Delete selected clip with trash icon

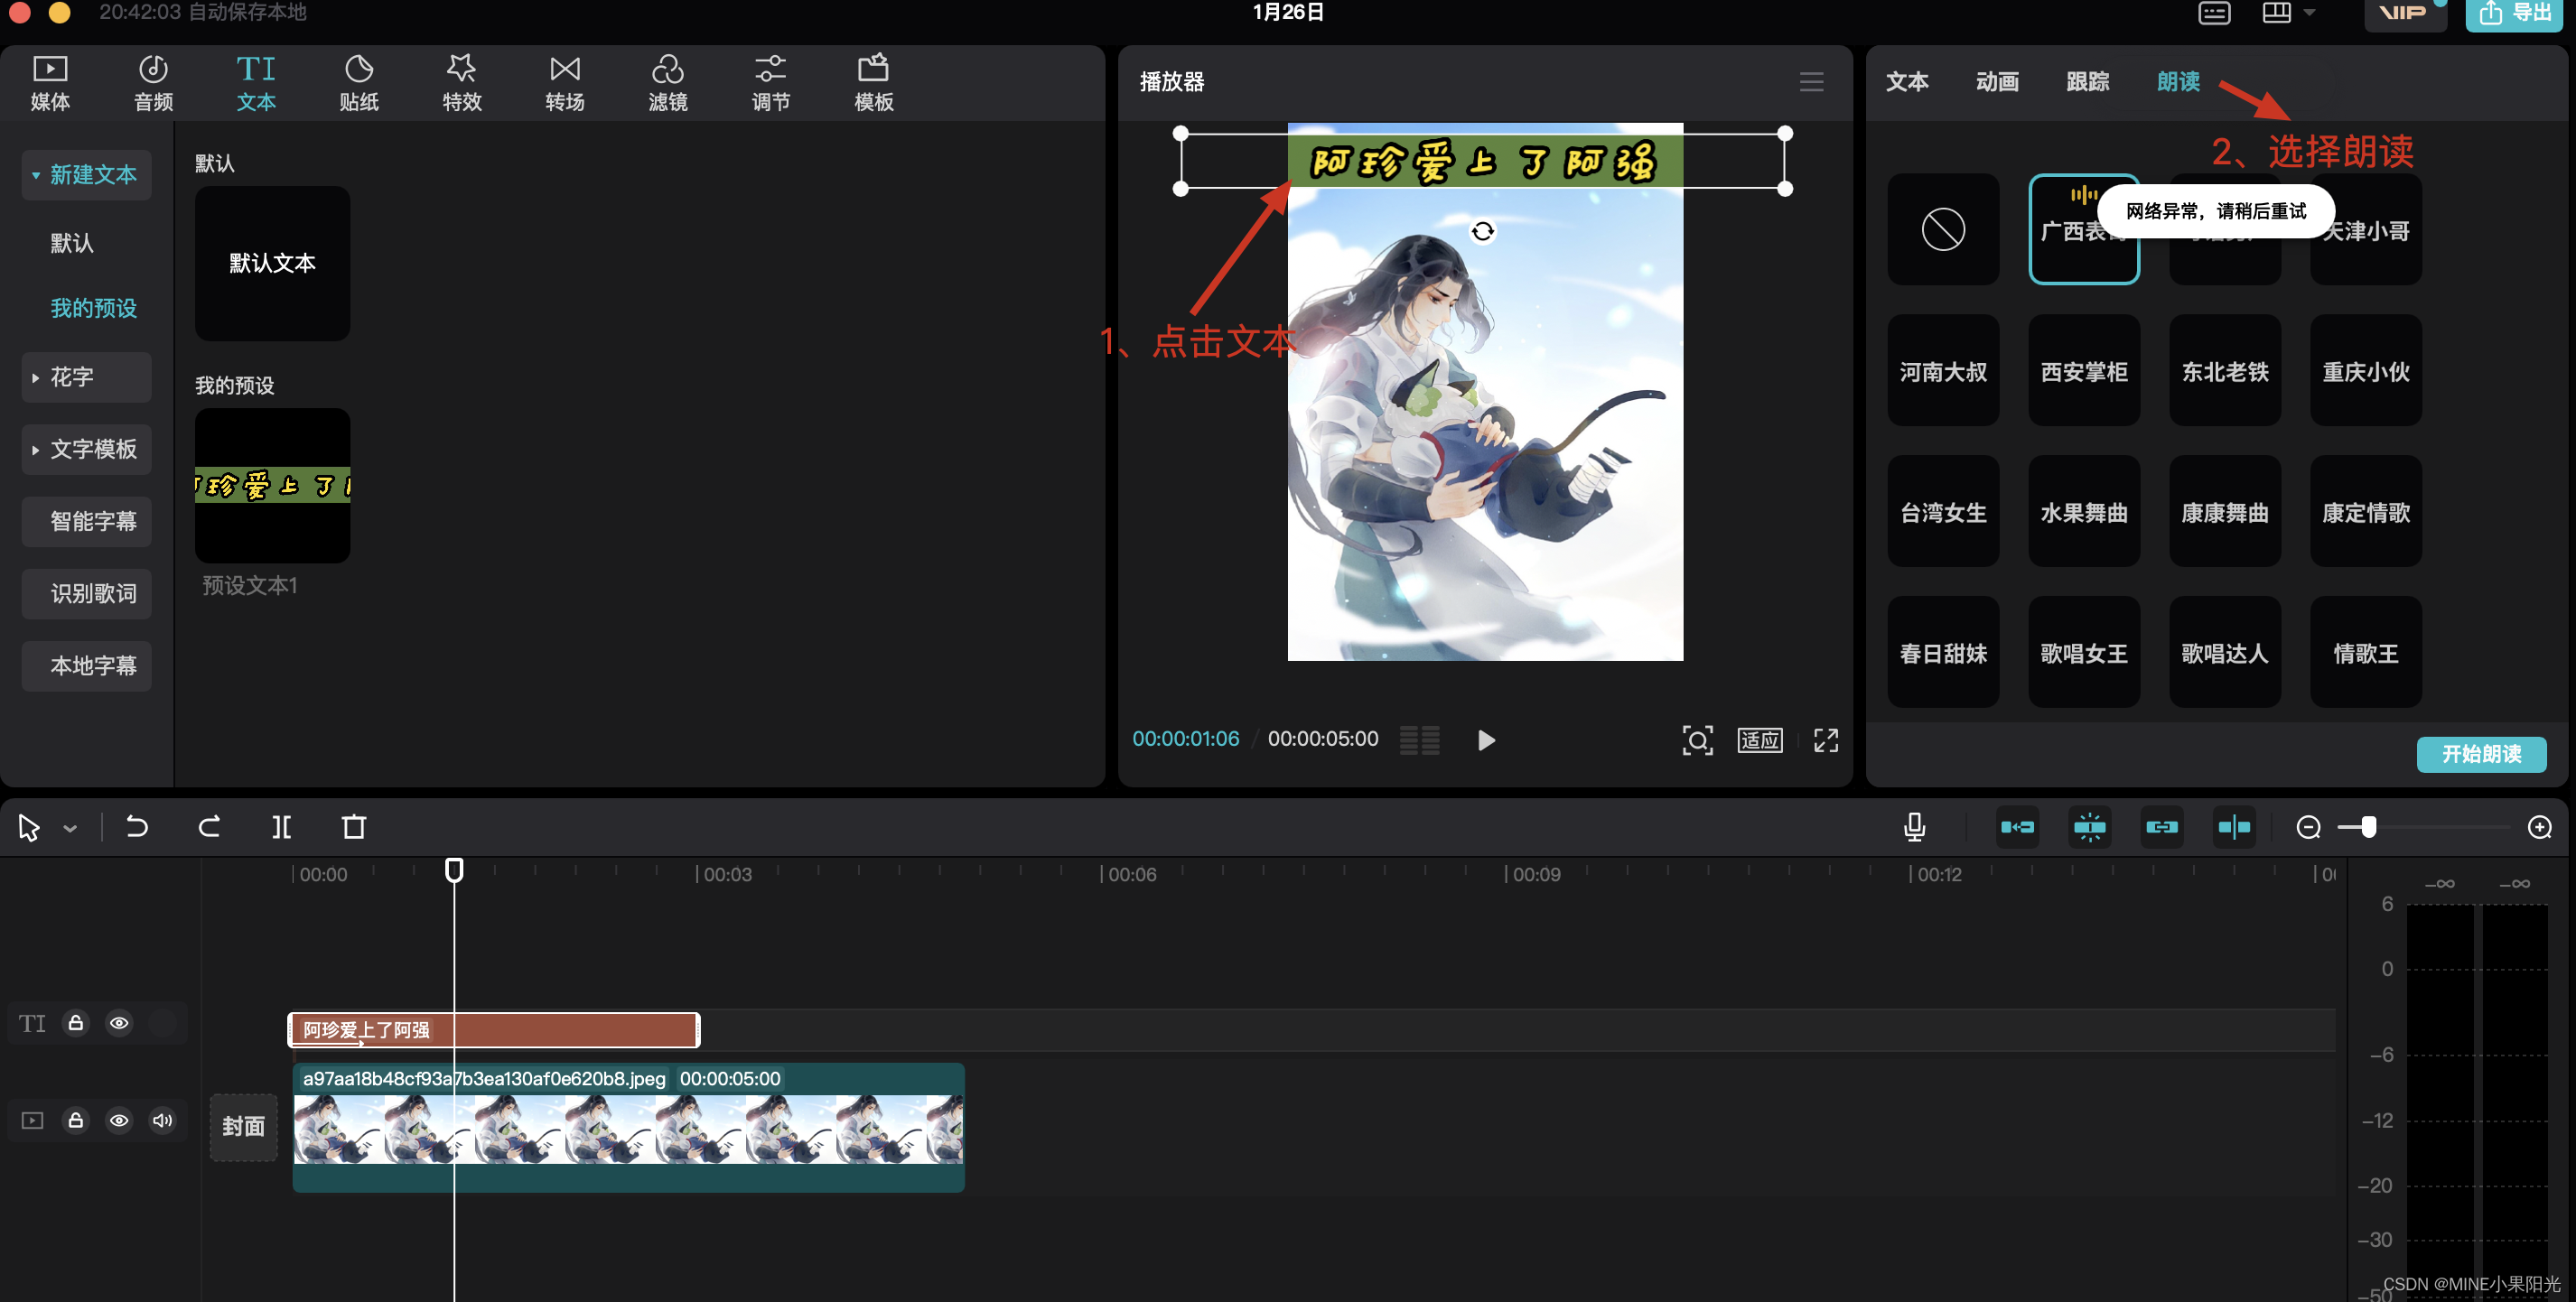tap(354, 827)
